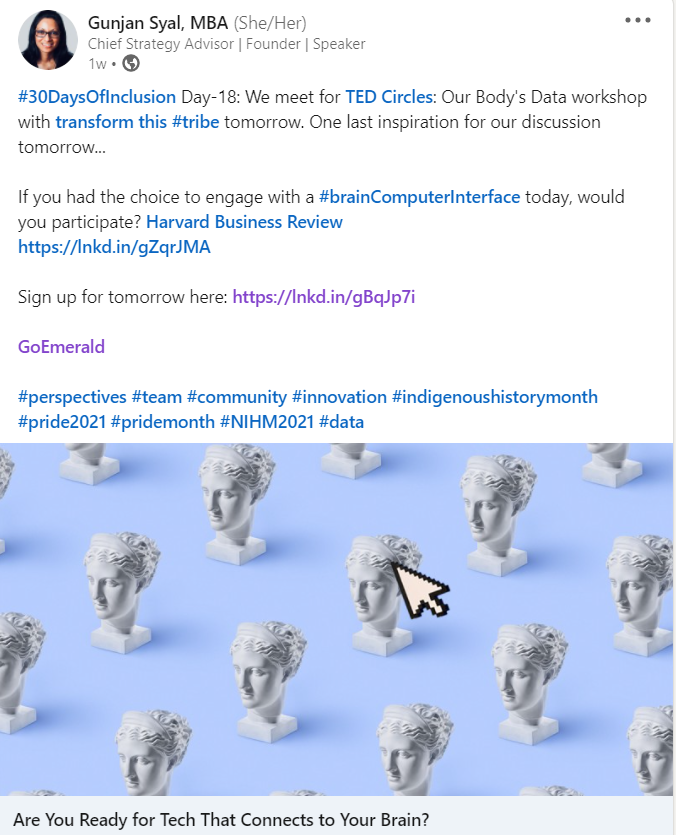676x835 pixels.
Task: Open Harvard Business Review page link
Action: tap(244, 222)
